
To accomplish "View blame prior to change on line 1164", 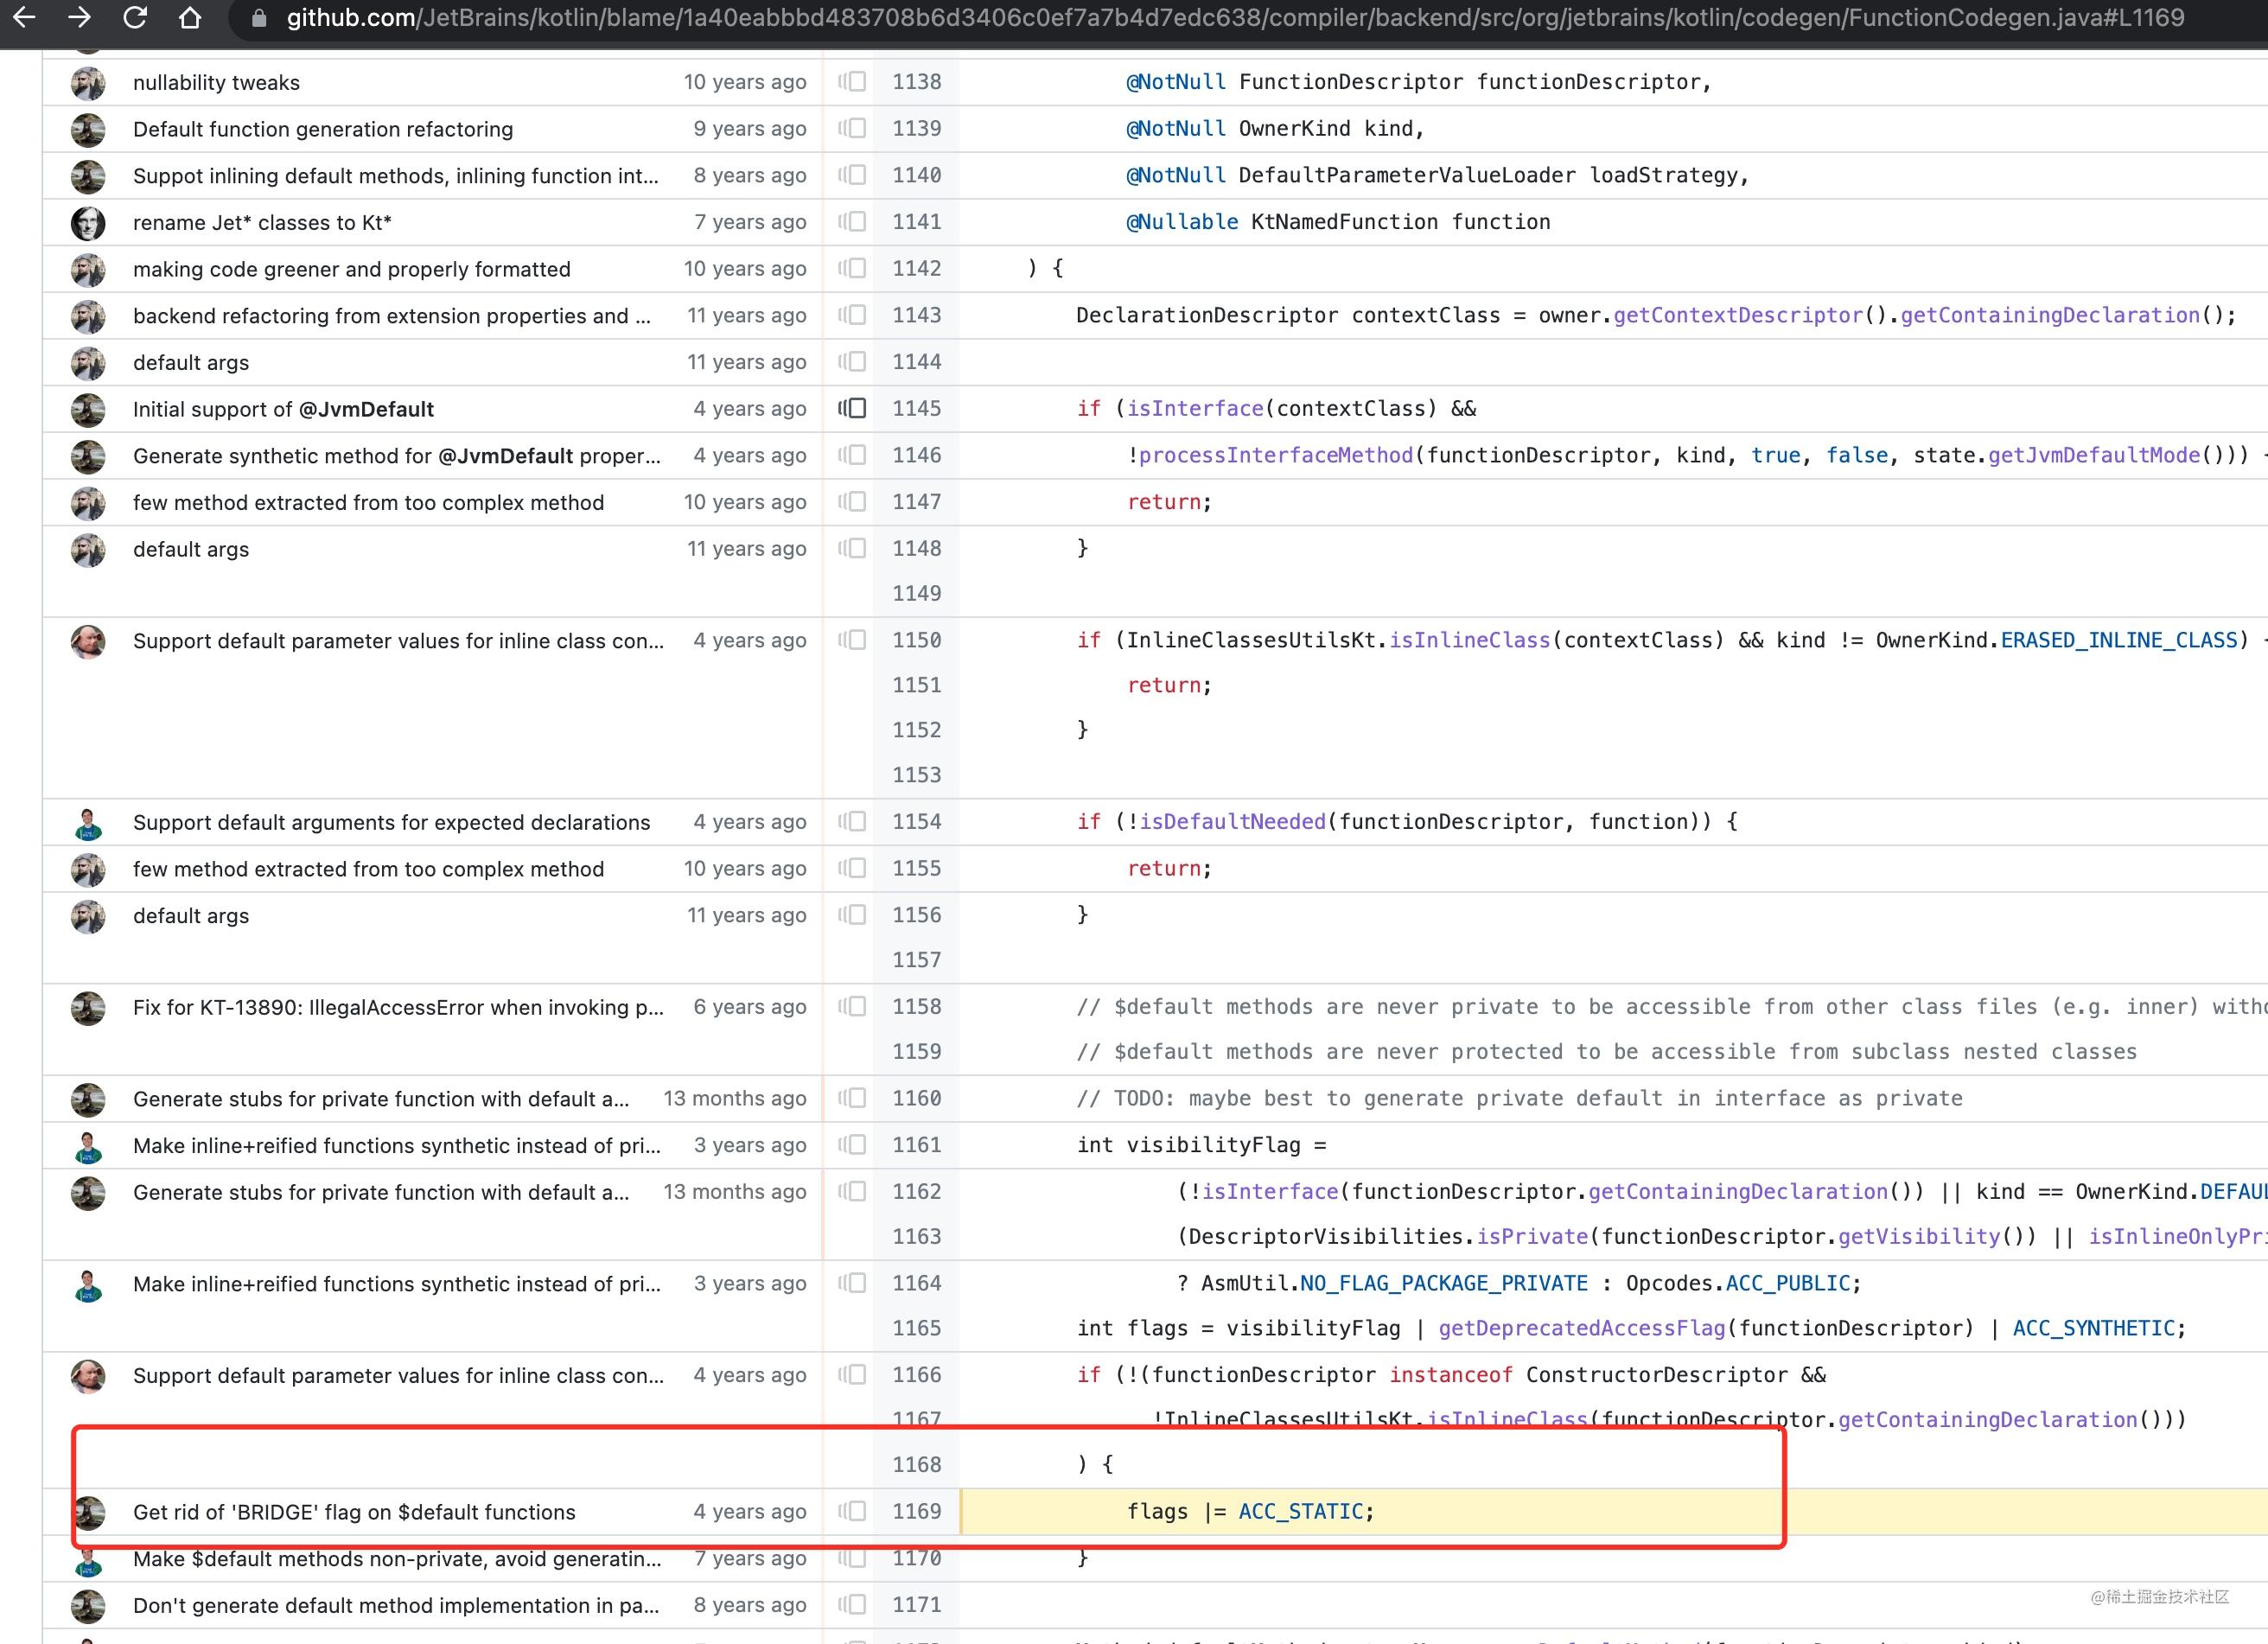I will 852,1283.
